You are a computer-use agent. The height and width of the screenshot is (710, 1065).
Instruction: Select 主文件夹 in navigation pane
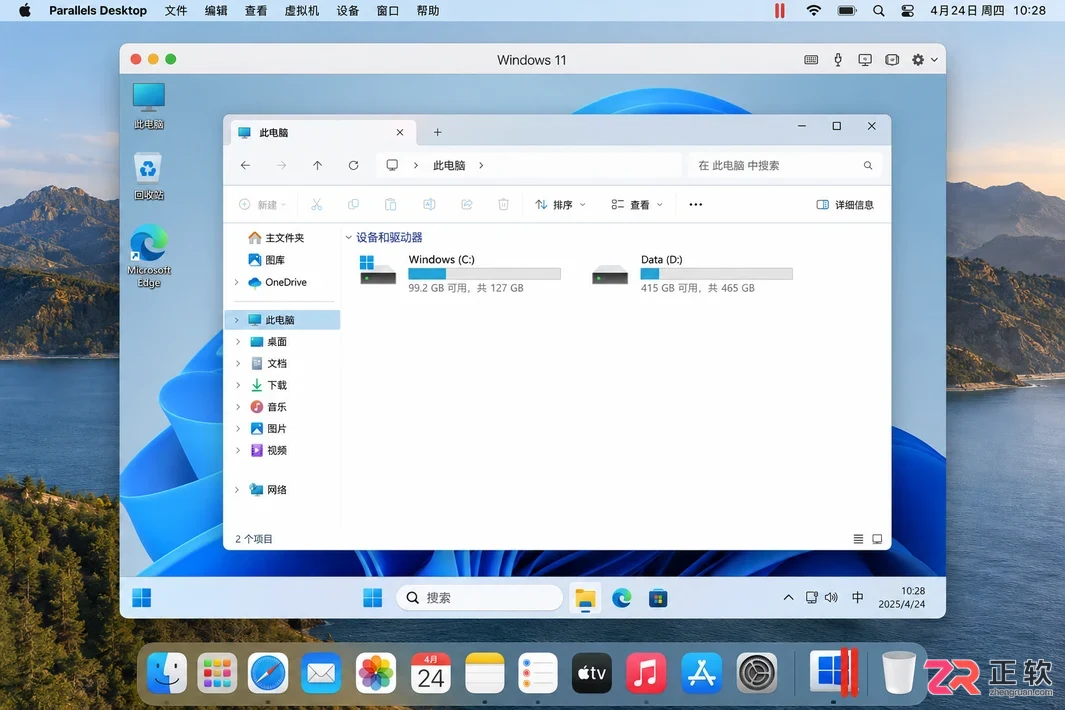coord(276,237)
